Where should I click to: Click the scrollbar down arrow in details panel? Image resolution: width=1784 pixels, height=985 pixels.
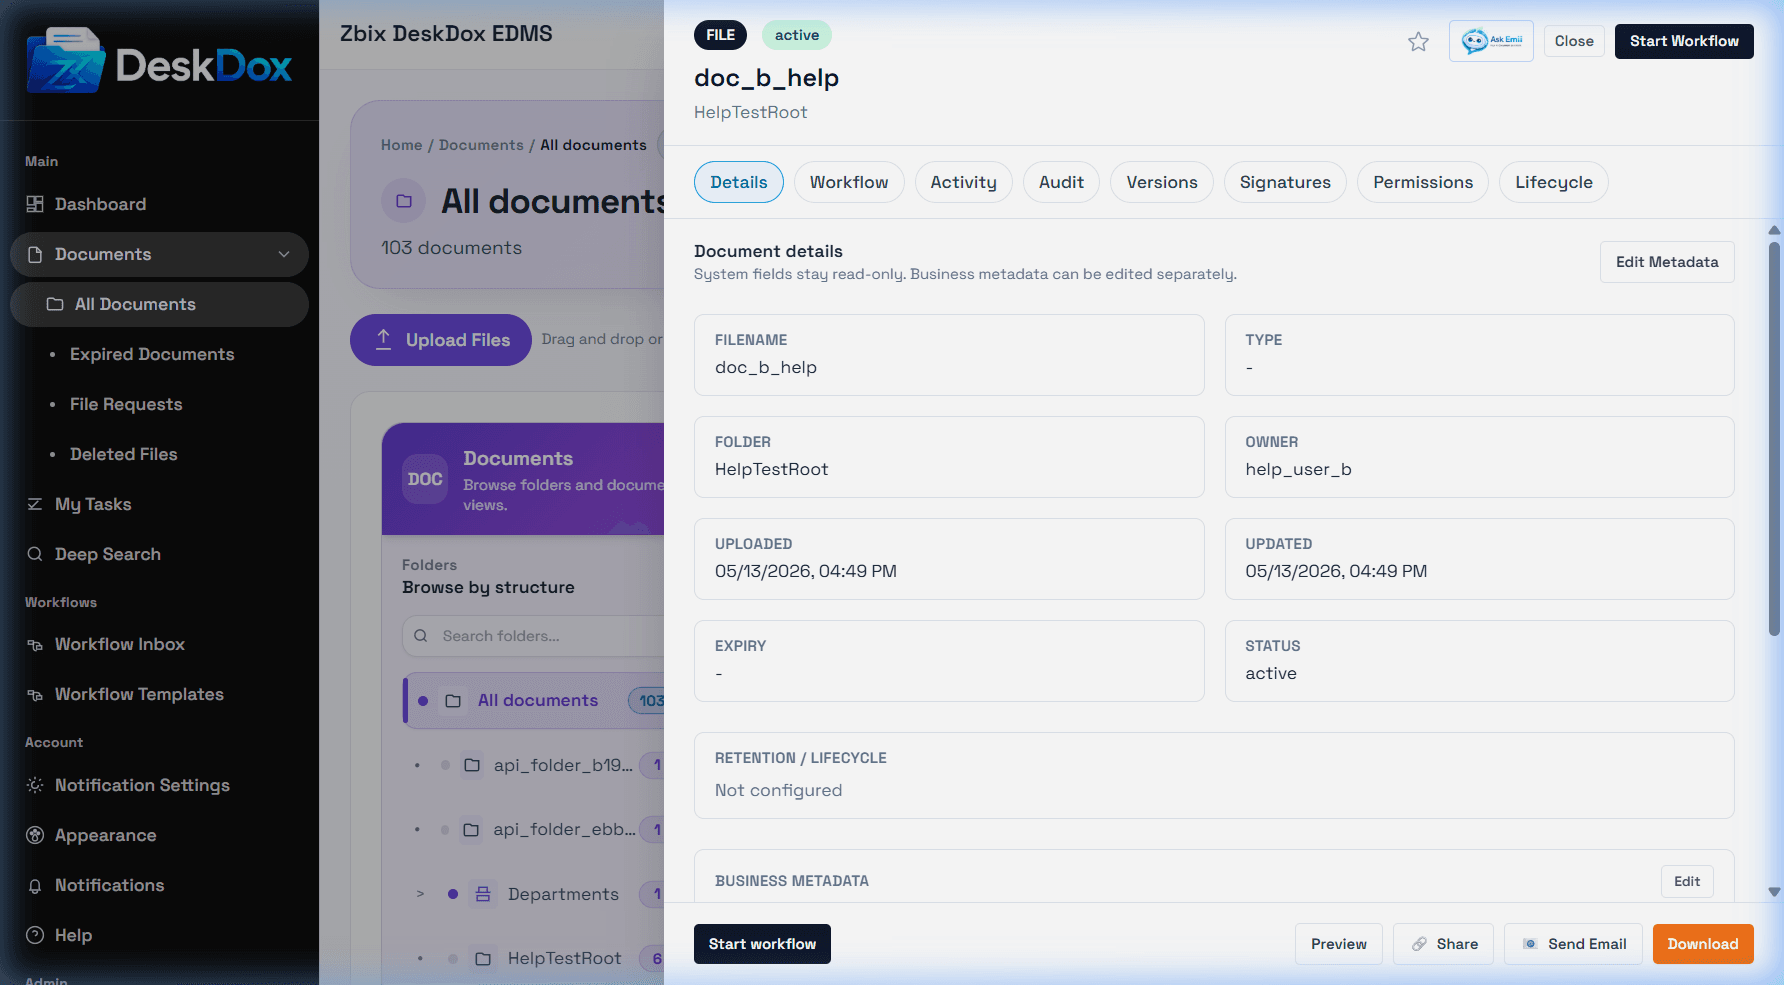[1774, 892]
